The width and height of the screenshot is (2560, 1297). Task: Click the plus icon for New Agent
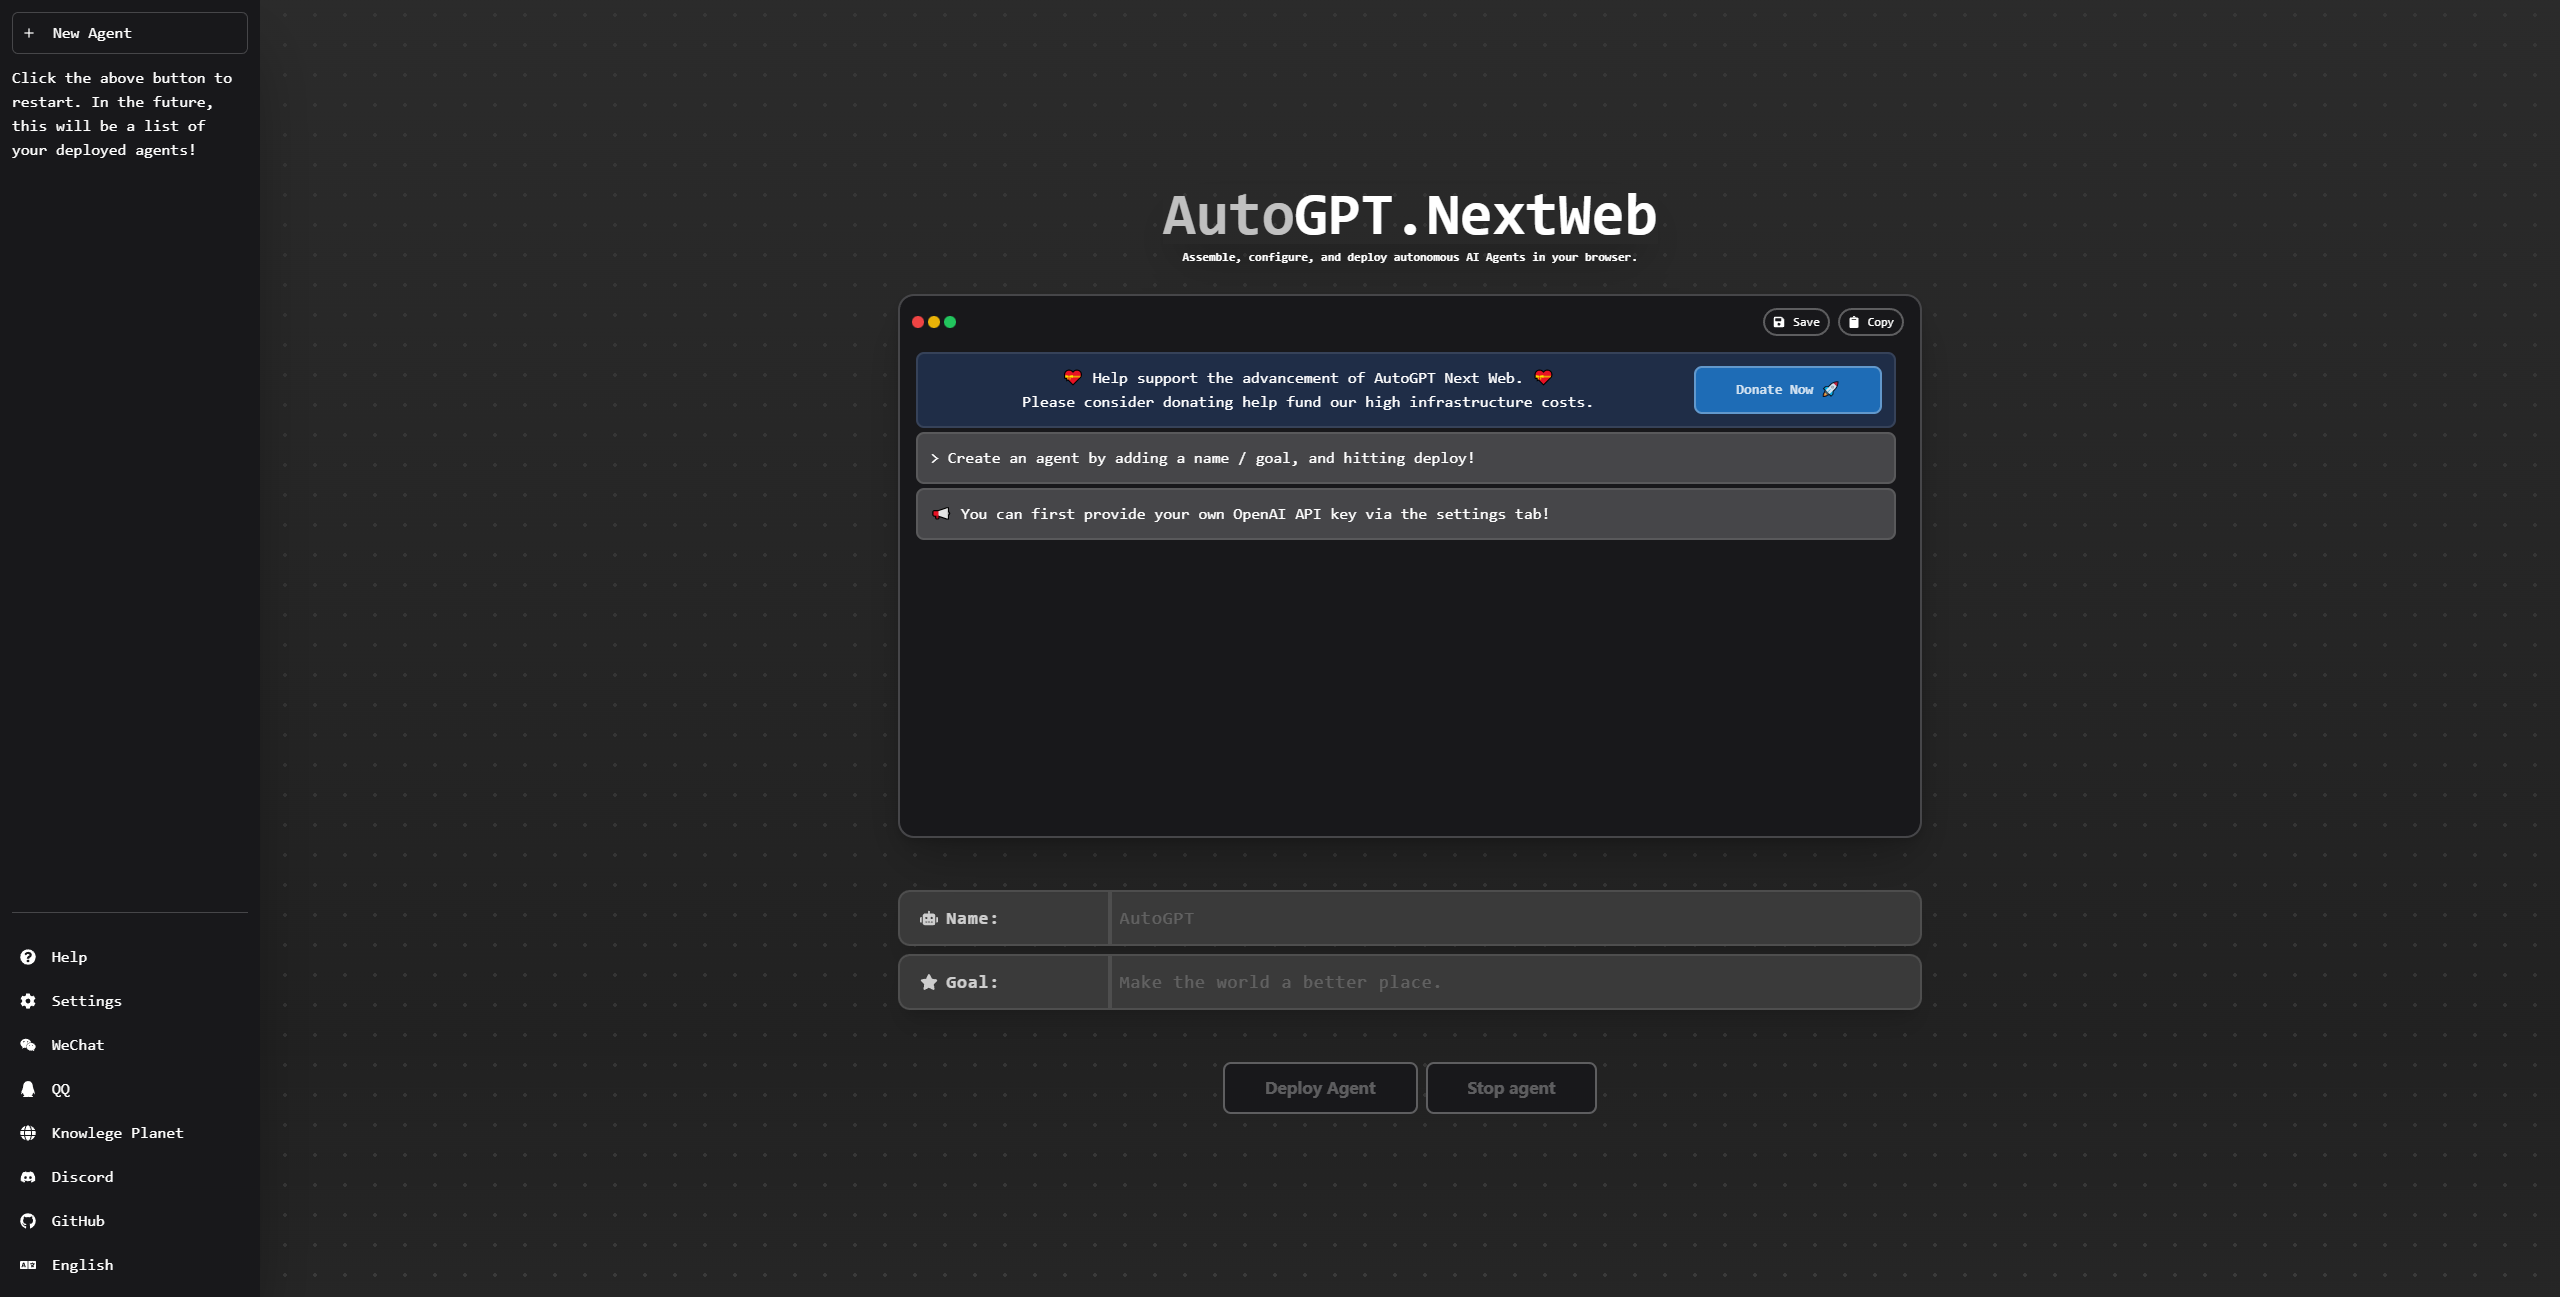click(x=29, y=33)
